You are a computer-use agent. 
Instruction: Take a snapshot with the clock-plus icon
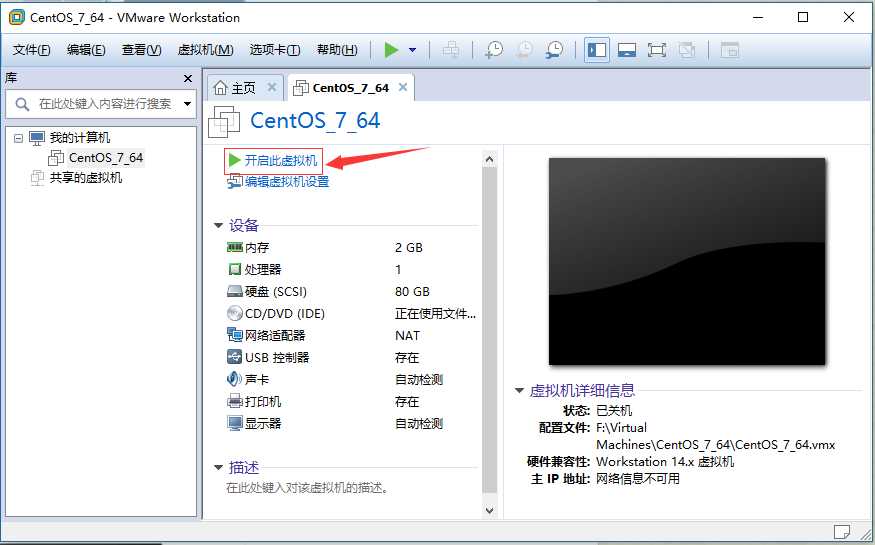point(494,50)
